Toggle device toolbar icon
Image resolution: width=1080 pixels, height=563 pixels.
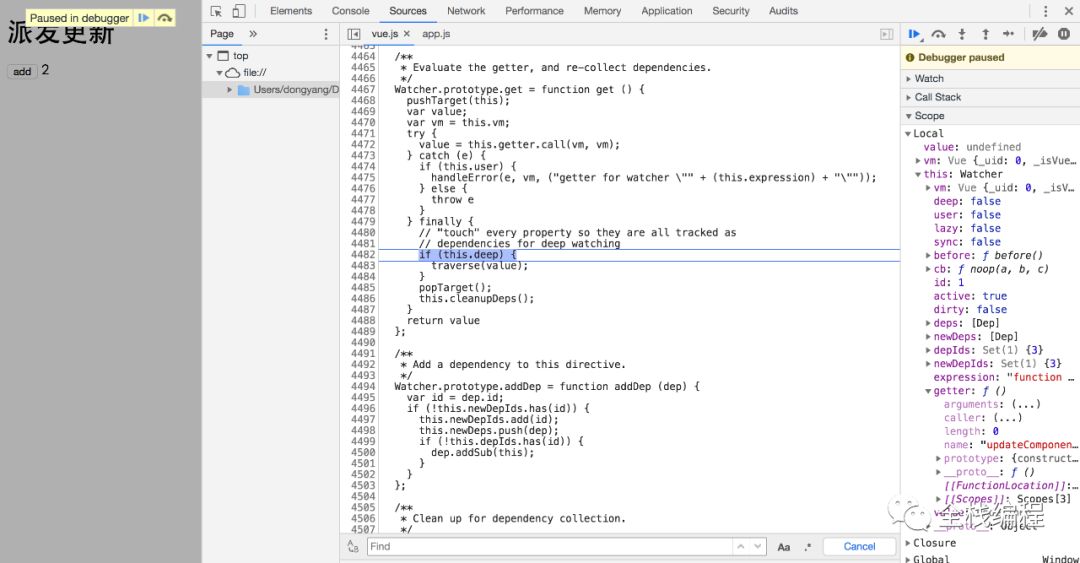[238, 11]
